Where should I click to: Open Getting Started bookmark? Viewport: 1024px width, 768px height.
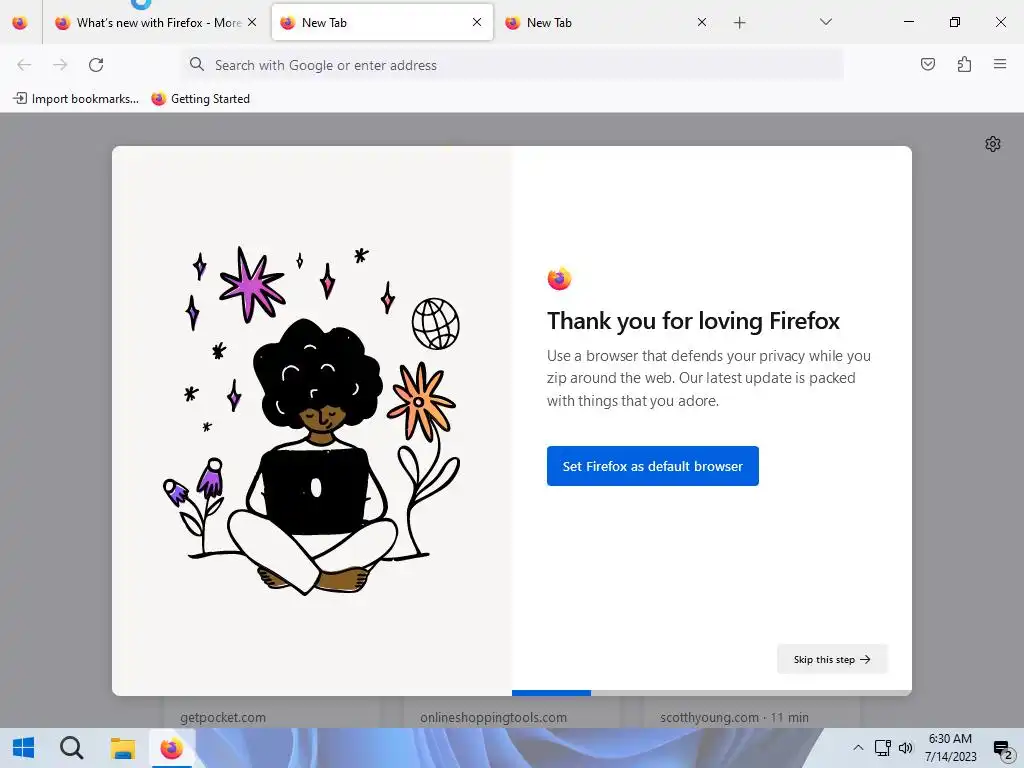(200, 99)
